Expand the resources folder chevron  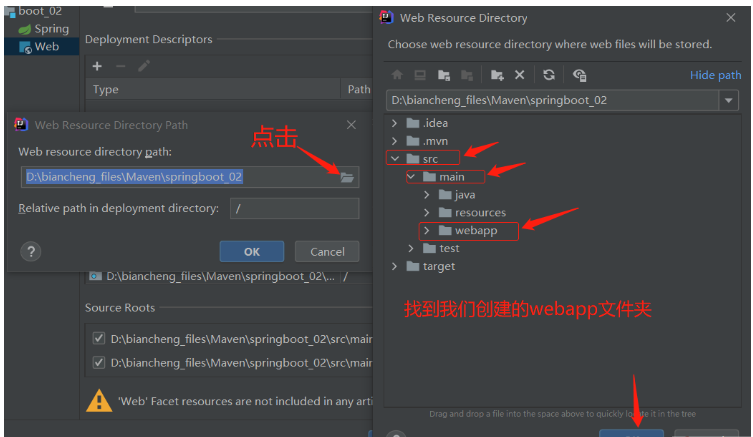427,212
